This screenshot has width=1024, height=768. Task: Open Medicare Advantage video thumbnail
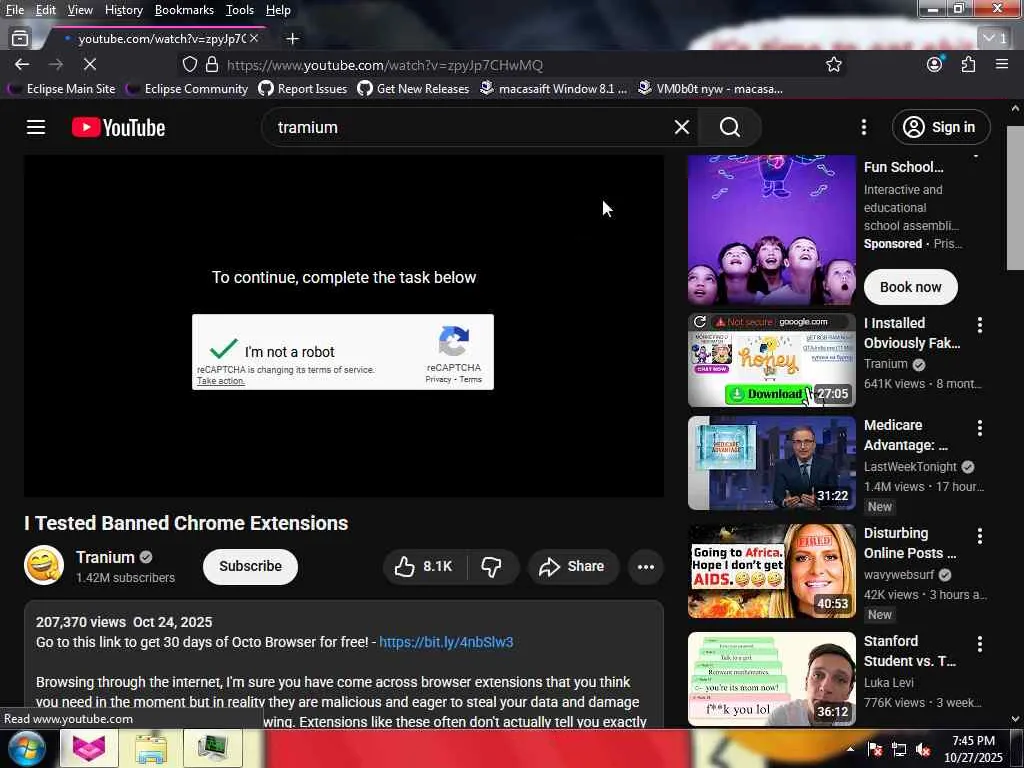[x=771, y=462]
